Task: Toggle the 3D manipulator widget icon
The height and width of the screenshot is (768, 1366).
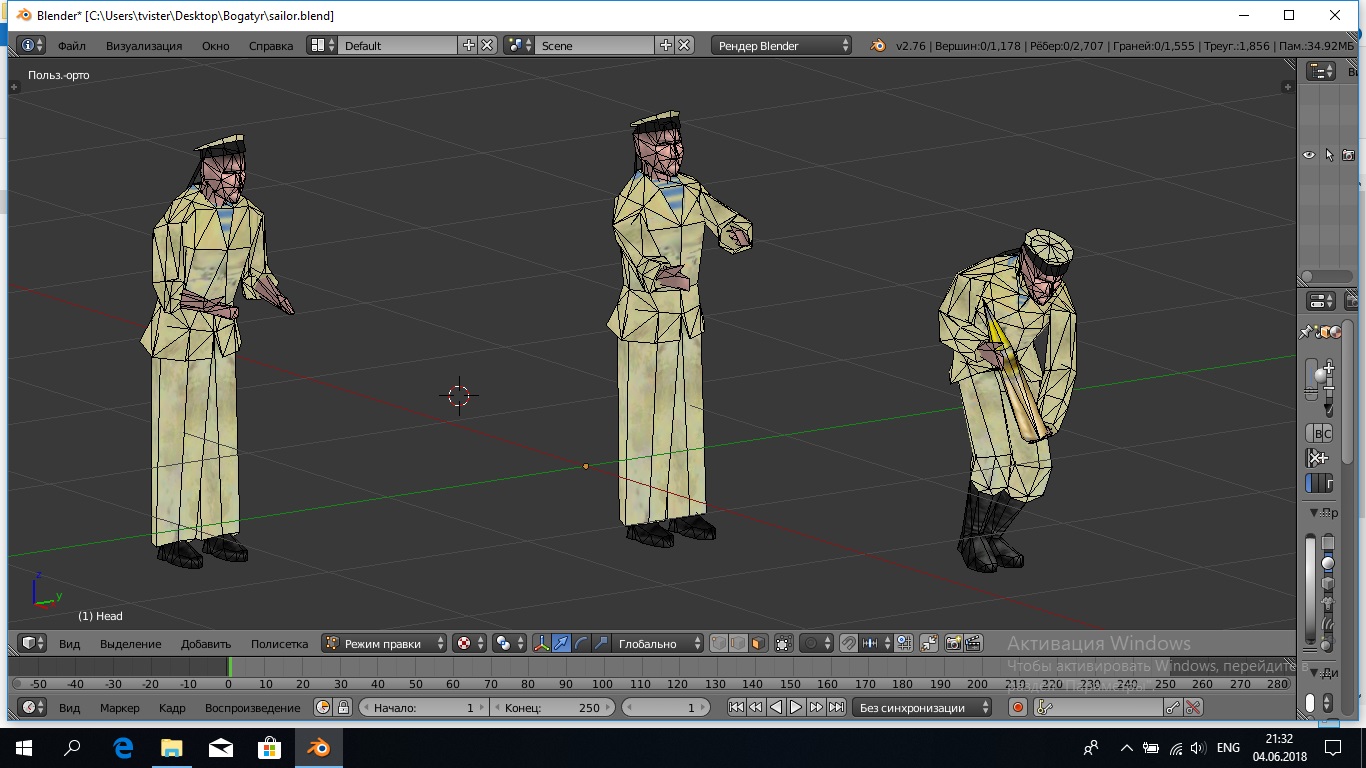Action: (541, 644)
